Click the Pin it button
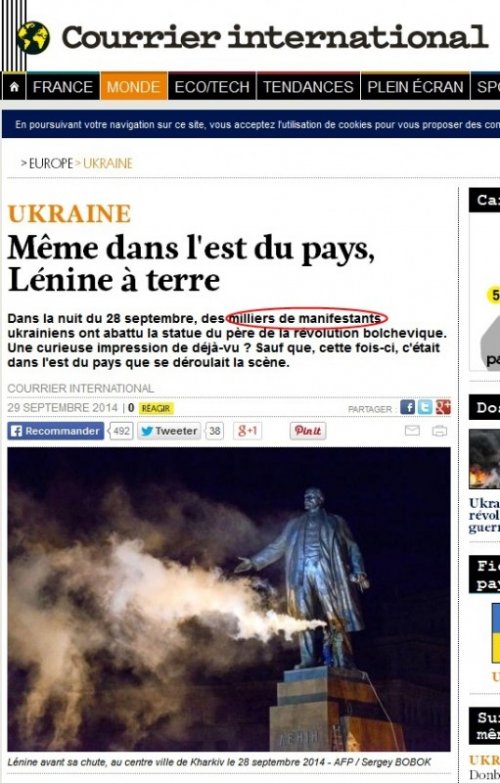Screen dimensions: 500x783 308,430
